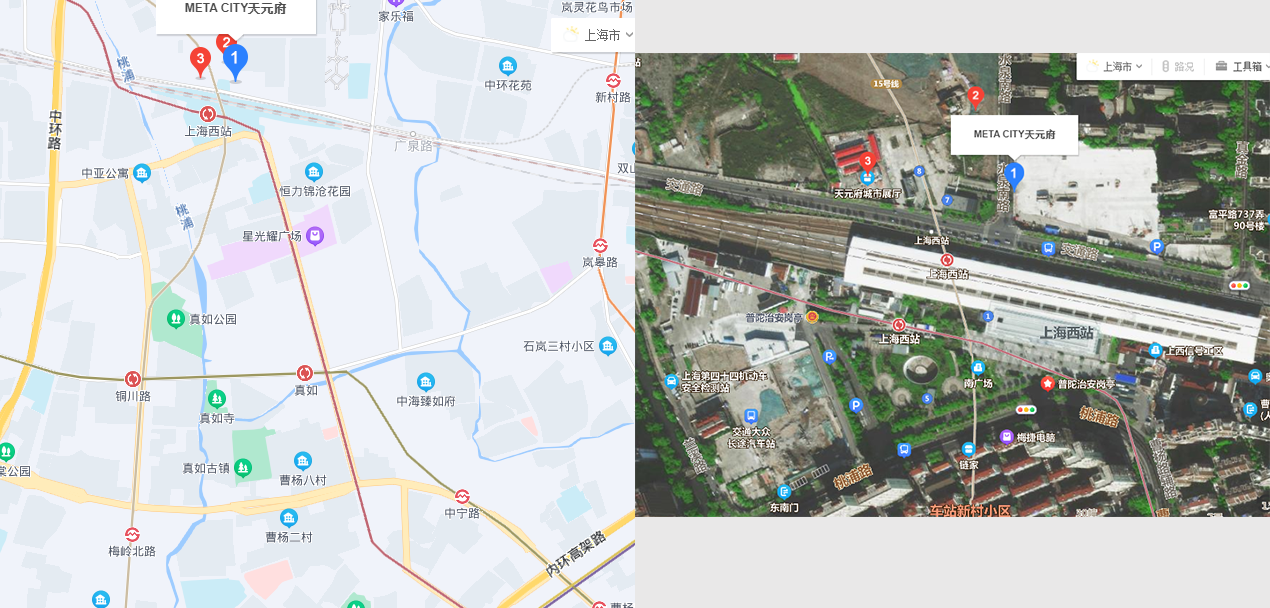Click the 铜川路 metro station icon

point(132,379)
